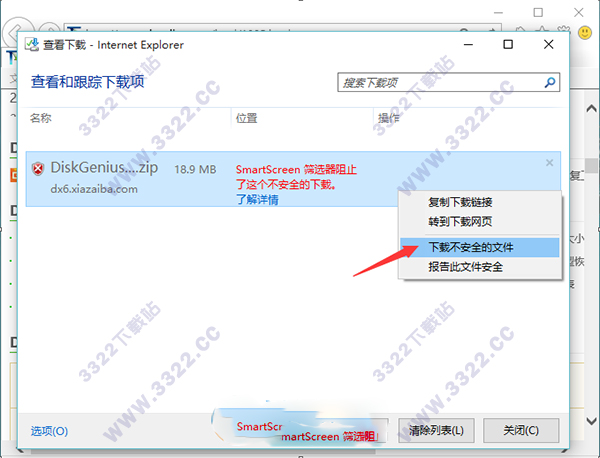Maximize the background Internet Explorer window
This screenshot has height=458, width=600.
click(538, 12)
